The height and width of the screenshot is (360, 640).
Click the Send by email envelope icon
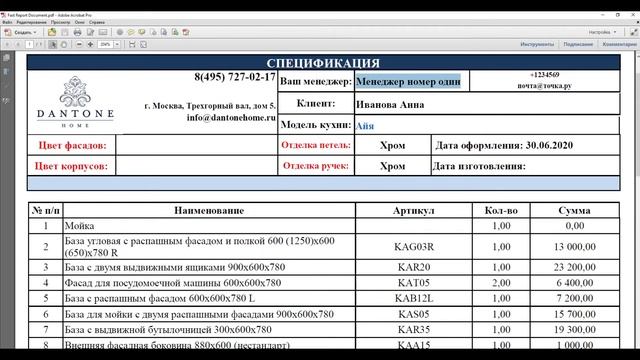tap(103, 32)
